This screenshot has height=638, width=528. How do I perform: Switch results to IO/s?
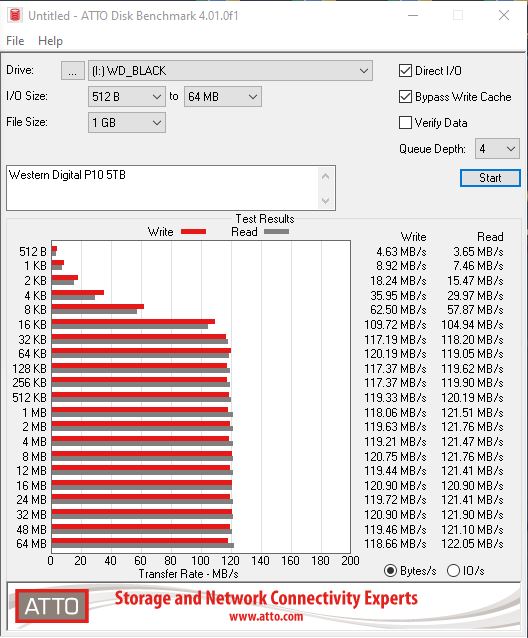pyautogui.click(x=454, y=571)
